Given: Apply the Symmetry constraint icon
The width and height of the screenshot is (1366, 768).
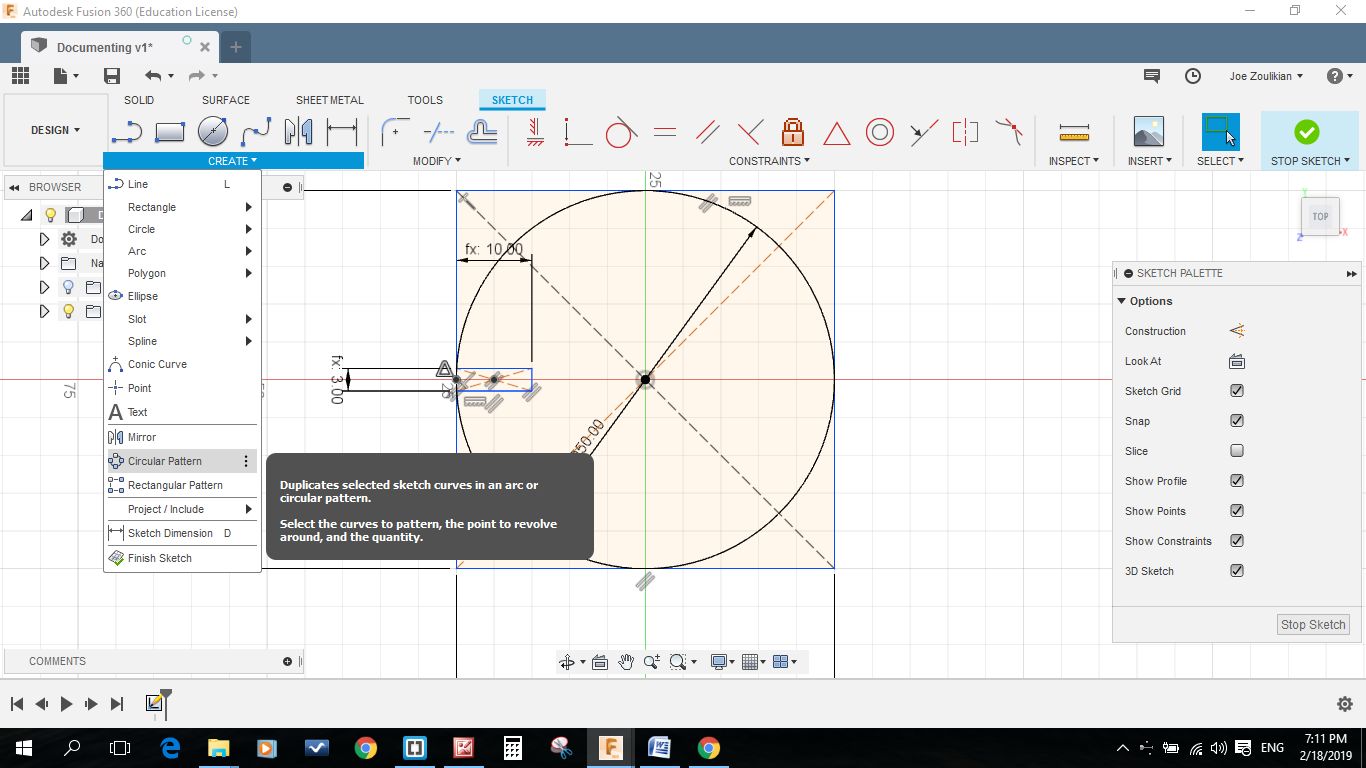Looking at the screenshot, I should coord(966,131).
